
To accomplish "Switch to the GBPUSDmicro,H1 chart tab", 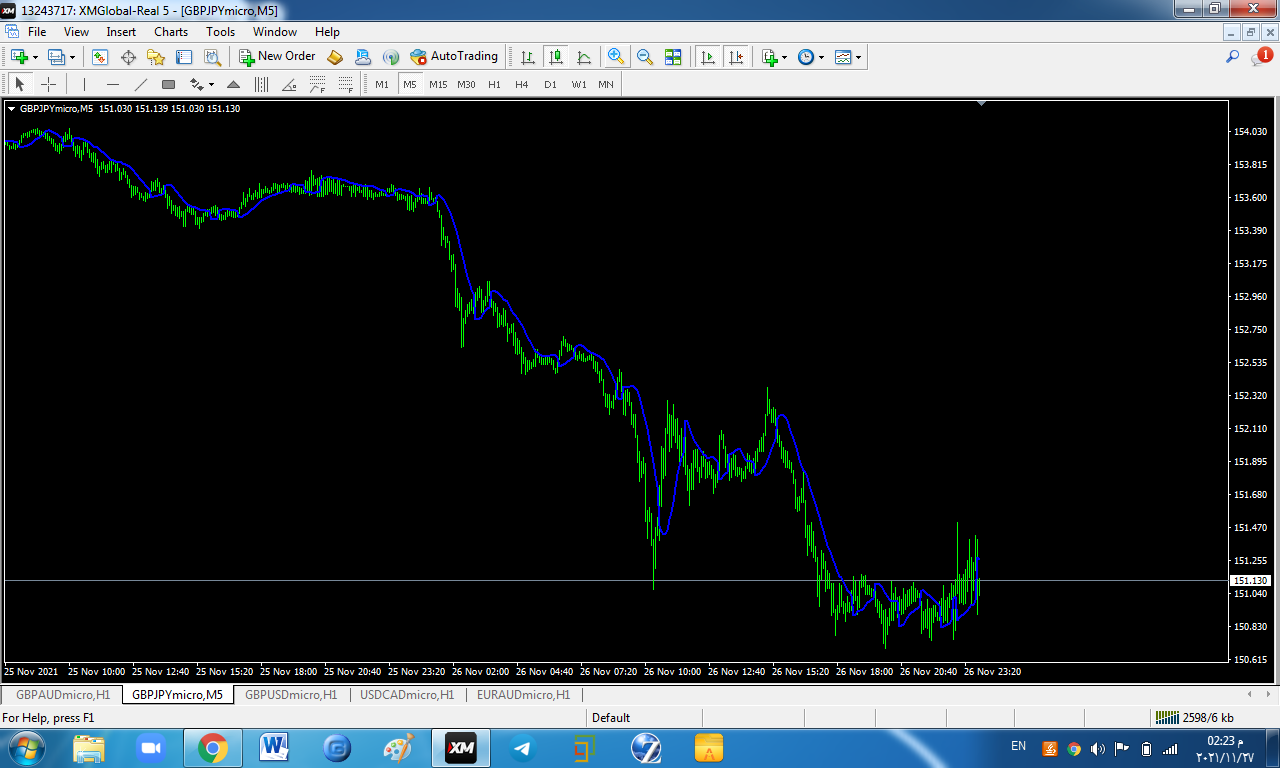I will 291,694.
